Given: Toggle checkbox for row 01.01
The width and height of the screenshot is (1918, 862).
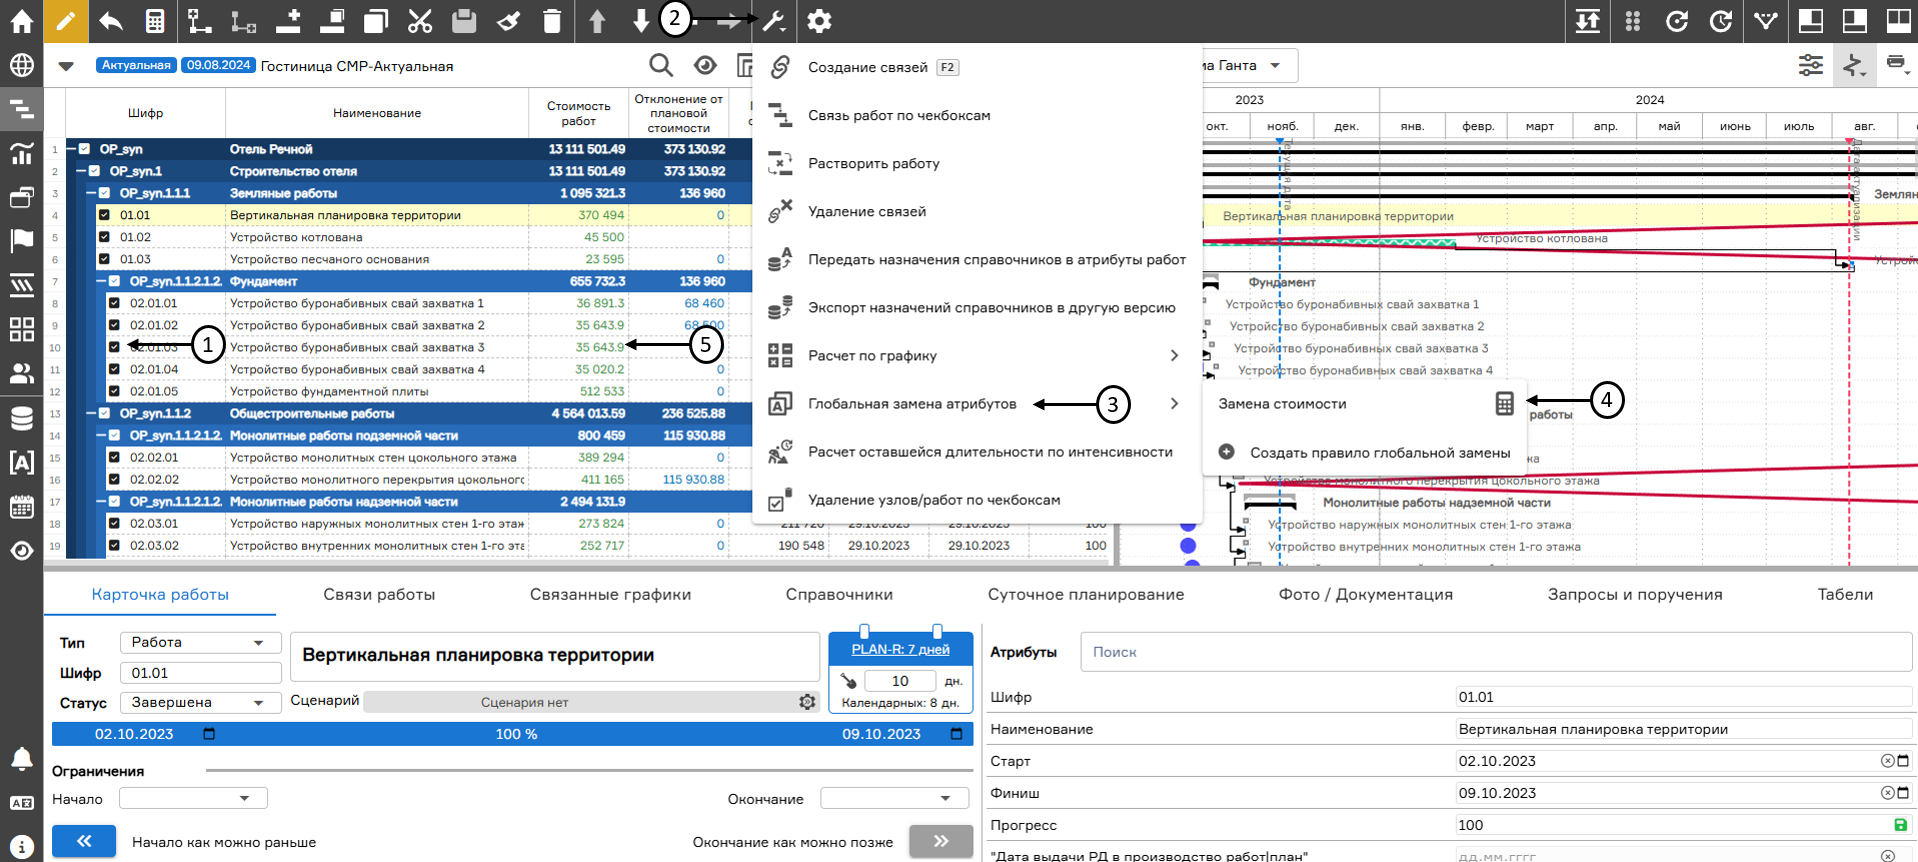Looking at the screenshot, I should pos(104,215).
